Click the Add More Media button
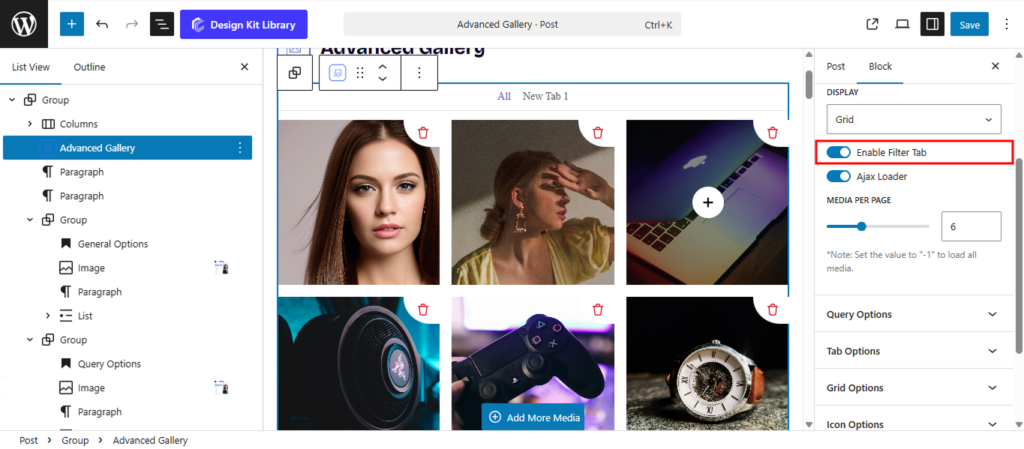Screen dimensions: 1024x449 pos(534,417)
